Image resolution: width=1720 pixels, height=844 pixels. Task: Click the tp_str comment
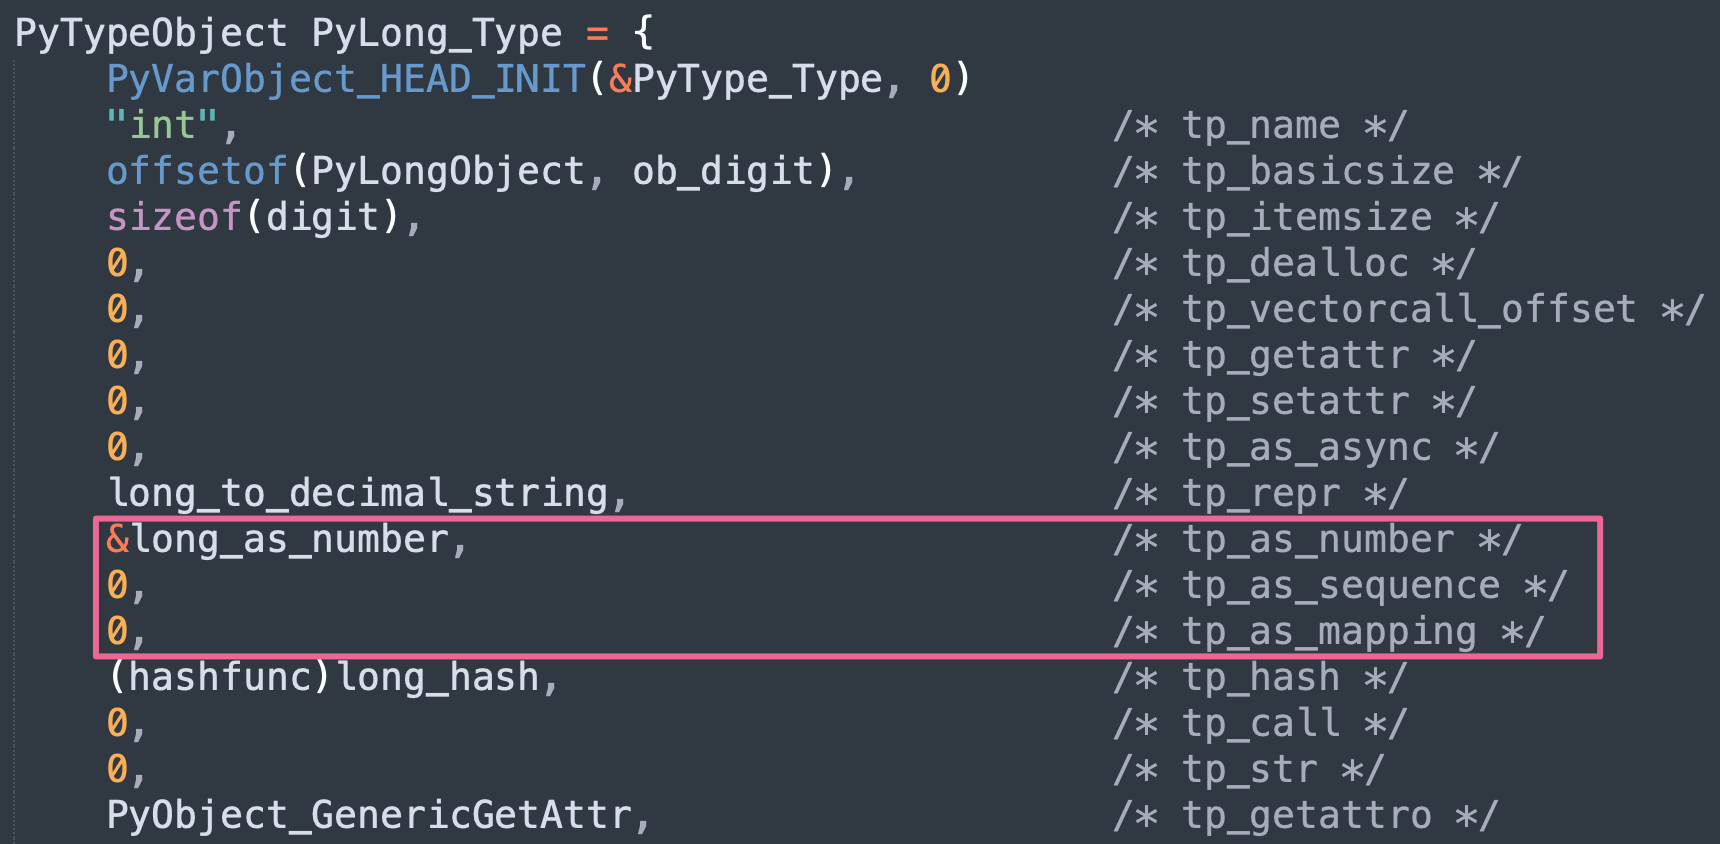pyautogui.click(x=1249, y=769)
